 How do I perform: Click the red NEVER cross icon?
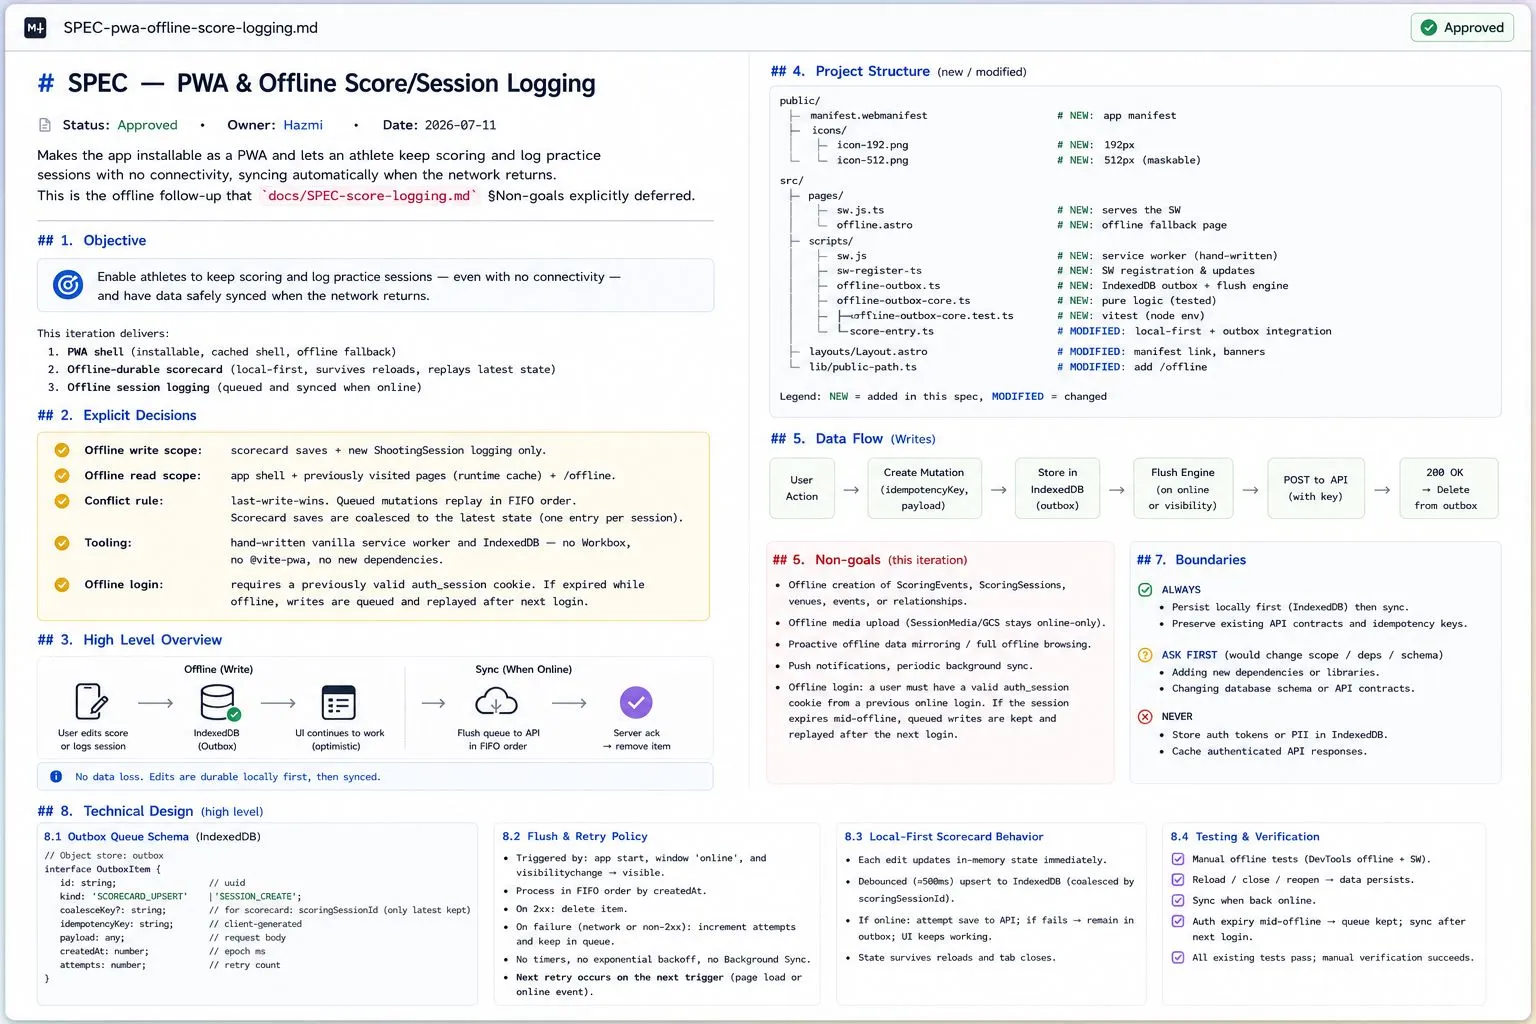(x=1145, y=717)
